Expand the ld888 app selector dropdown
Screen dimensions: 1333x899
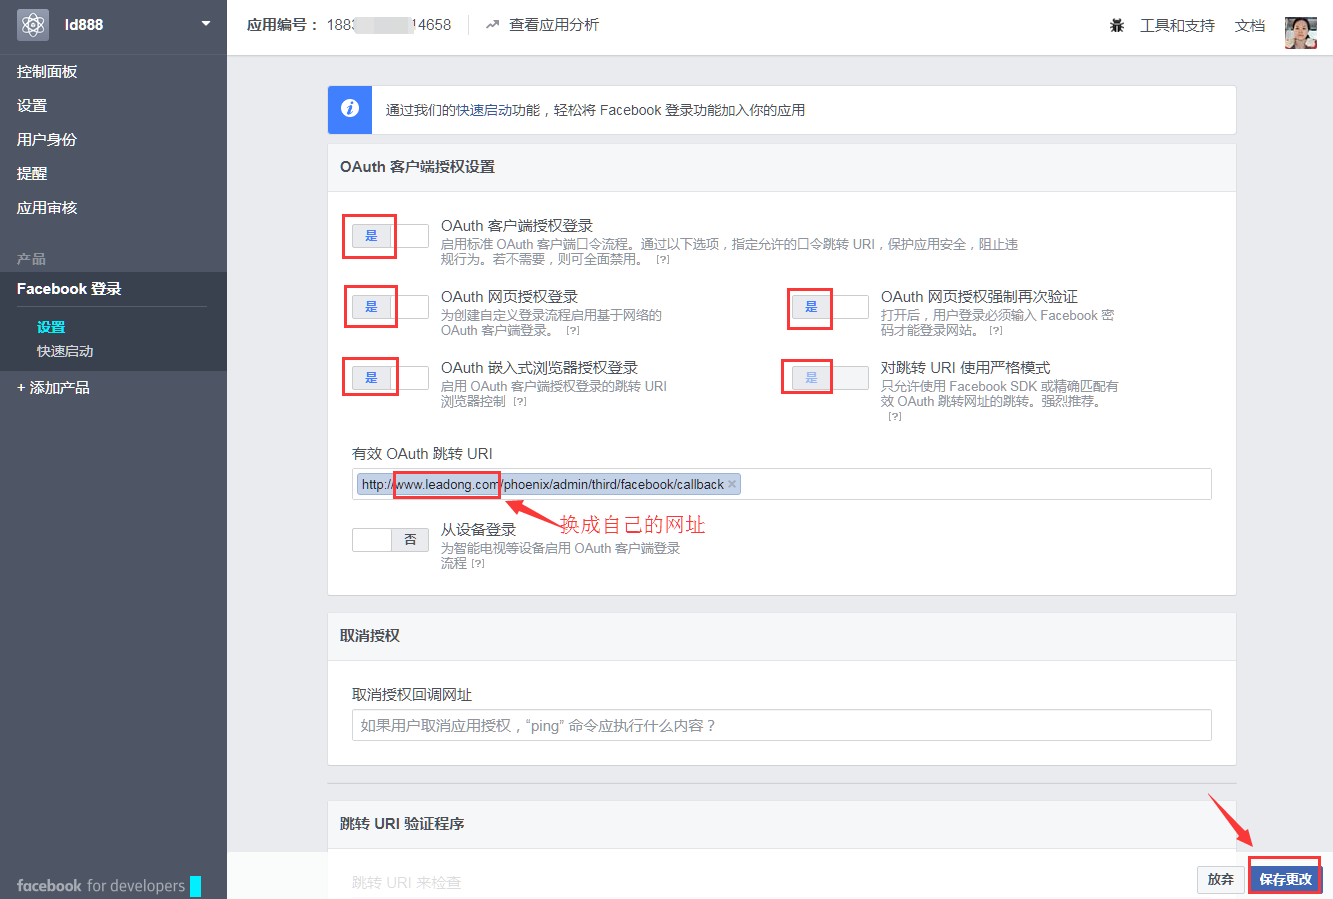pos(206,24)
